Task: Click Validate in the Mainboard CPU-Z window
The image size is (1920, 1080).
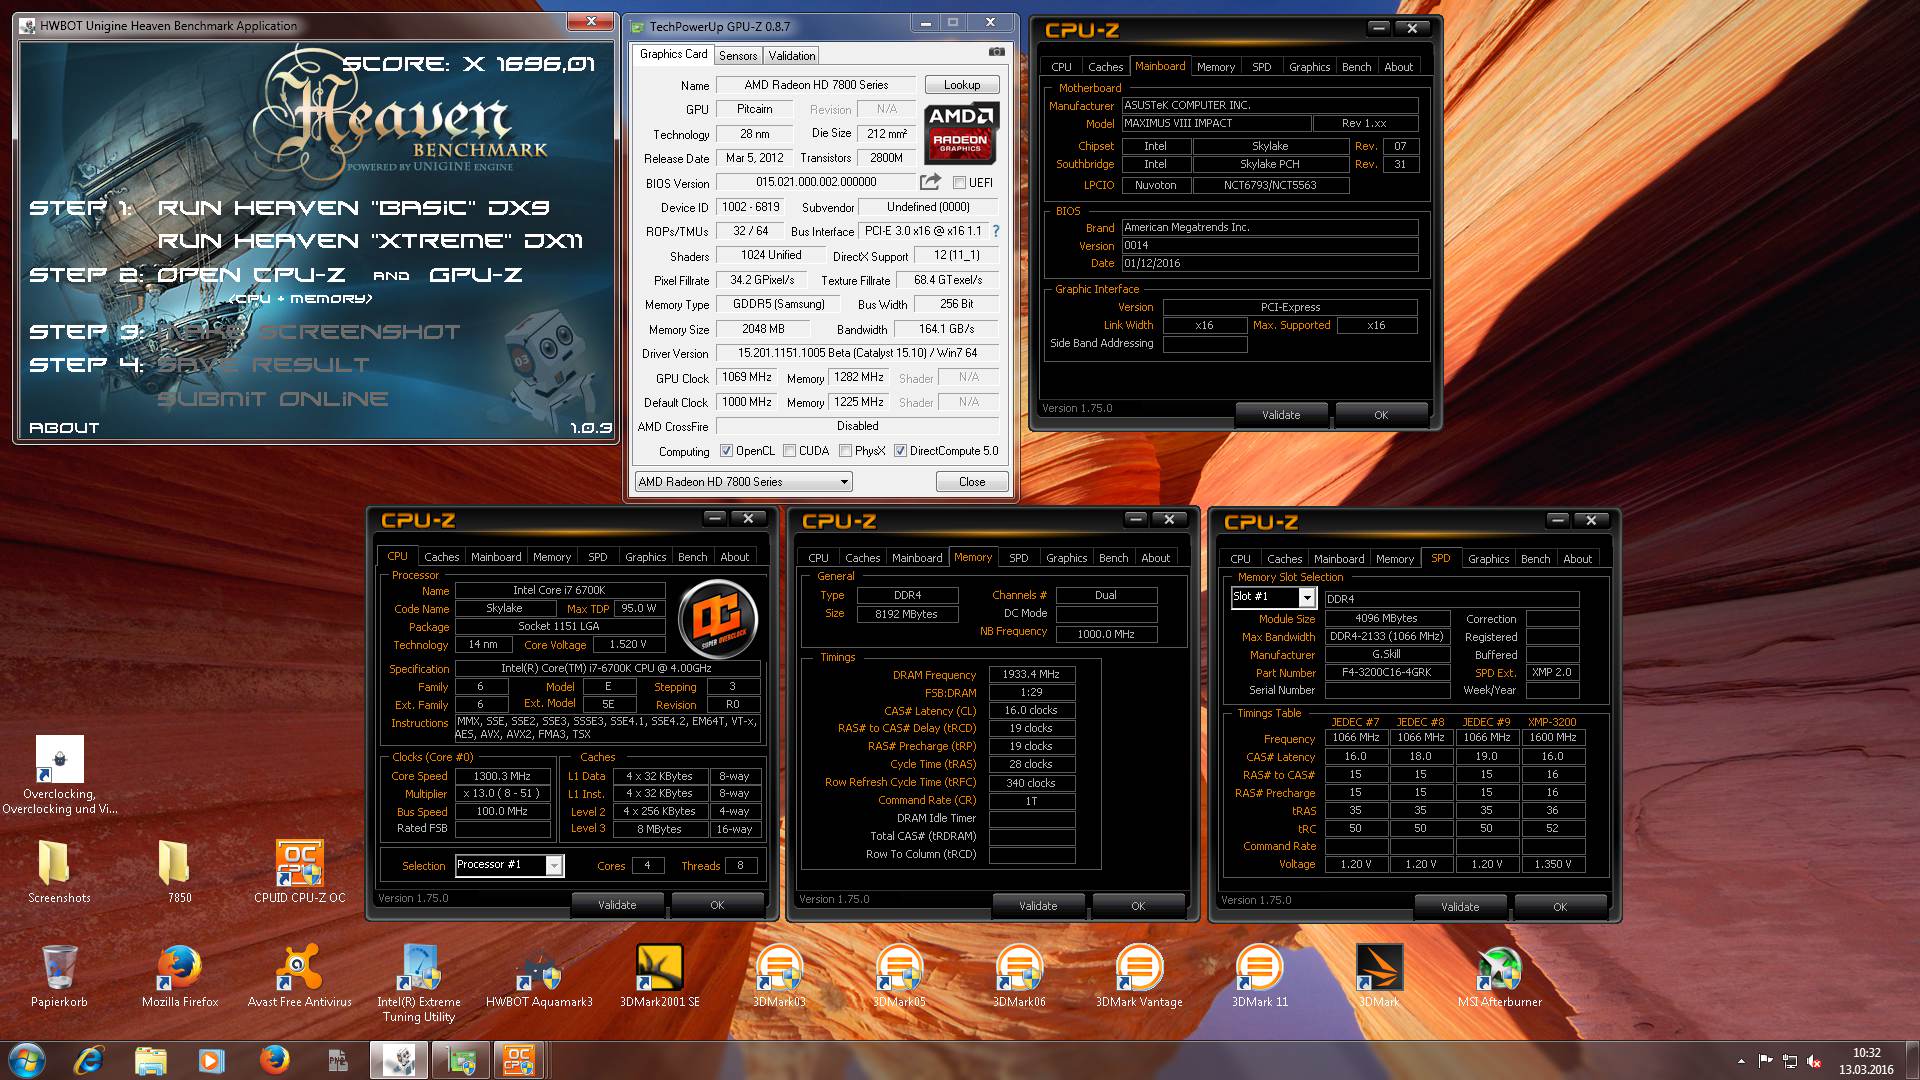Action: pos(1281,415)
